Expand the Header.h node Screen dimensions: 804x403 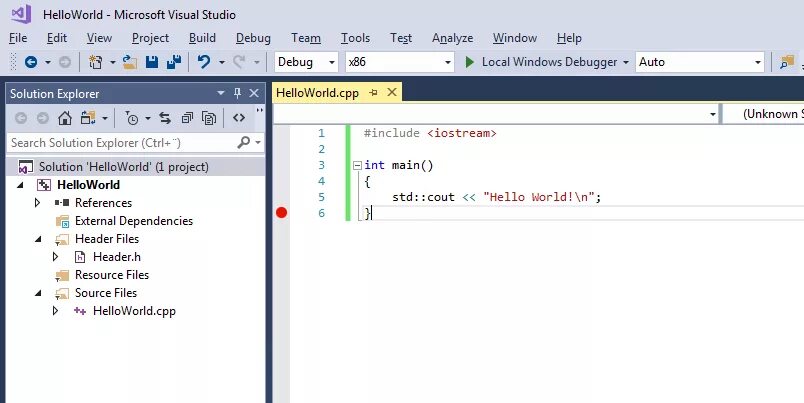coord(55,257)
